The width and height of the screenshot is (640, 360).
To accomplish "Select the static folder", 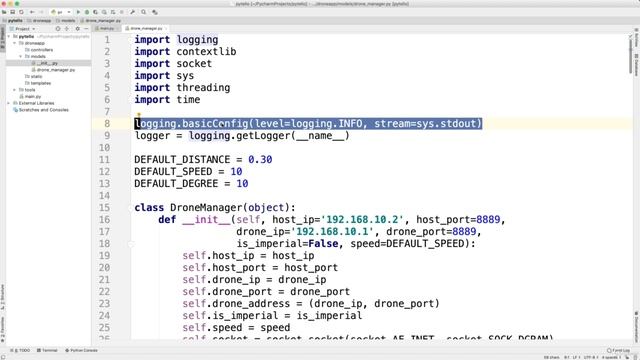I will (x=33, y=76).
